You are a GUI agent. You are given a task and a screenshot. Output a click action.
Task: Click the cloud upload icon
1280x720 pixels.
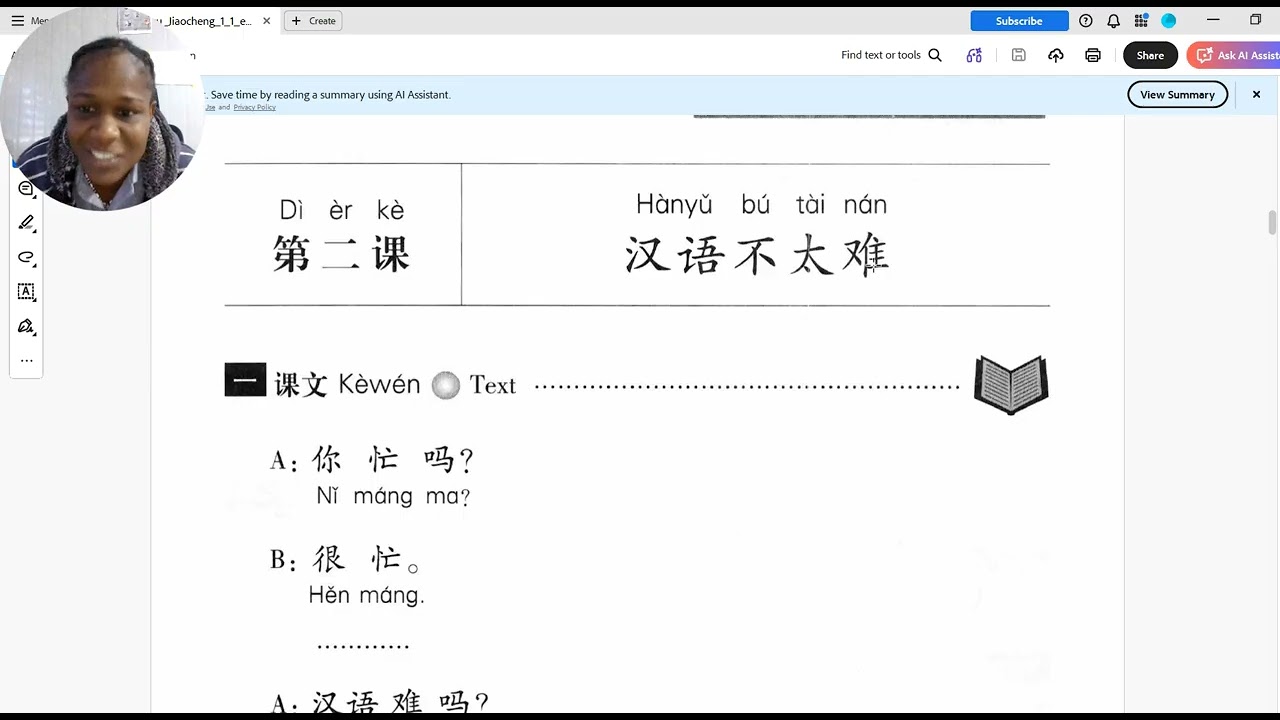[x=1055, y=55]
